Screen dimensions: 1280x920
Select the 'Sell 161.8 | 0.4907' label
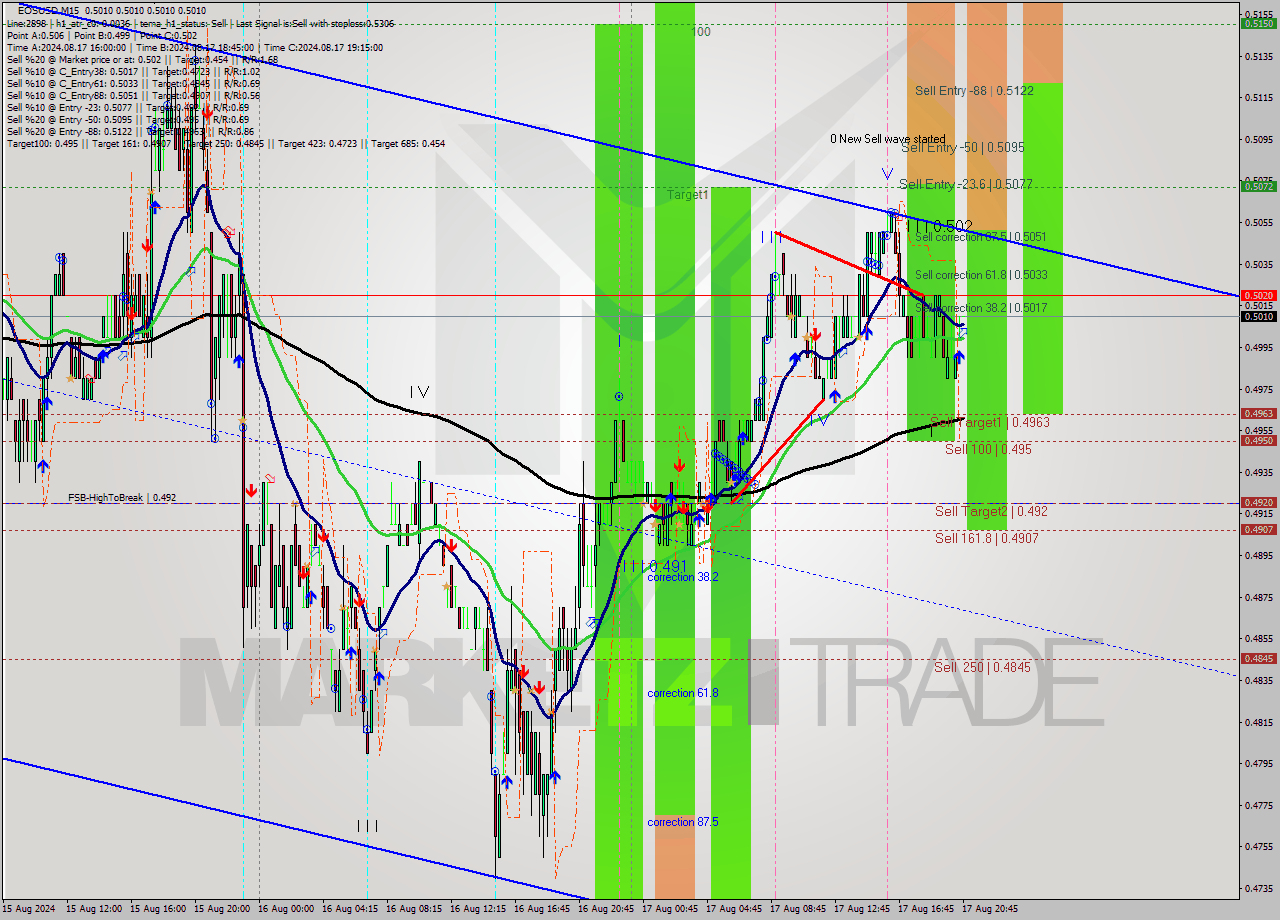(x=986, y=538)
